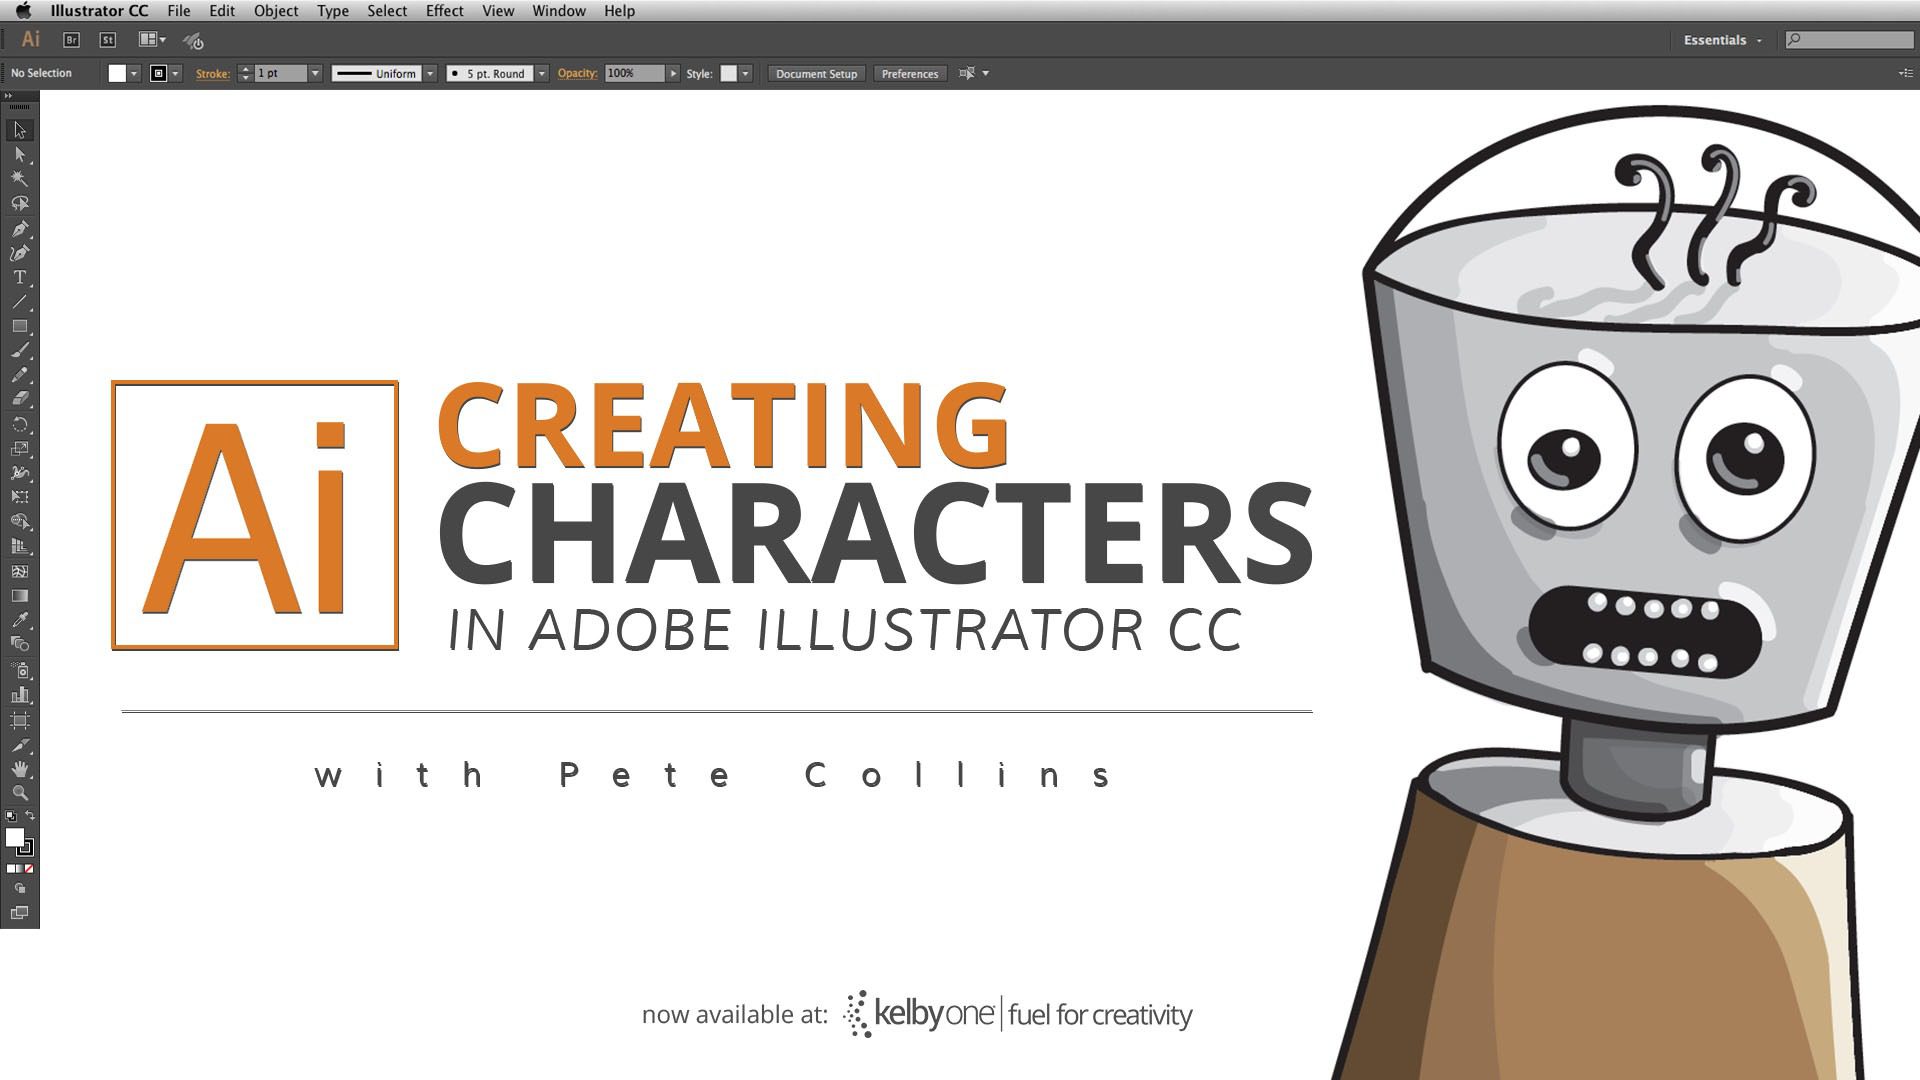The height and width of the screenshot is (1080, 1920).
Task: Open Adobe Stock via St icon
Action: (107, 40)
